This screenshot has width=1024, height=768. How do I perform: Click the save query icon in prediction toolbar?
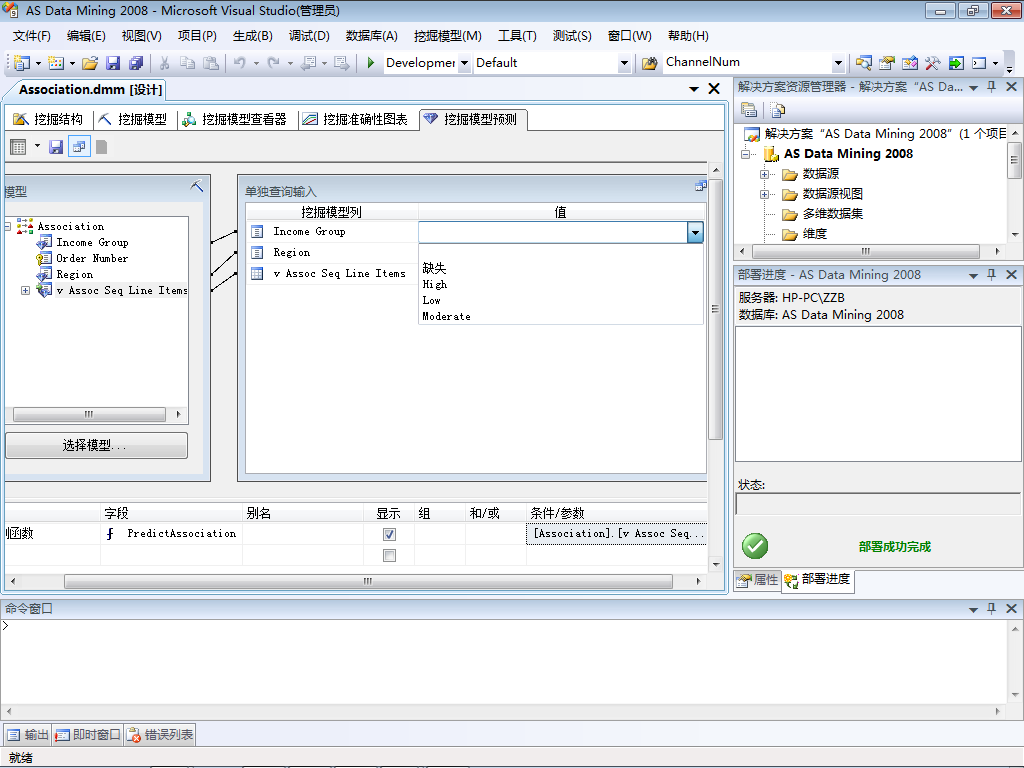pos(56,147)
